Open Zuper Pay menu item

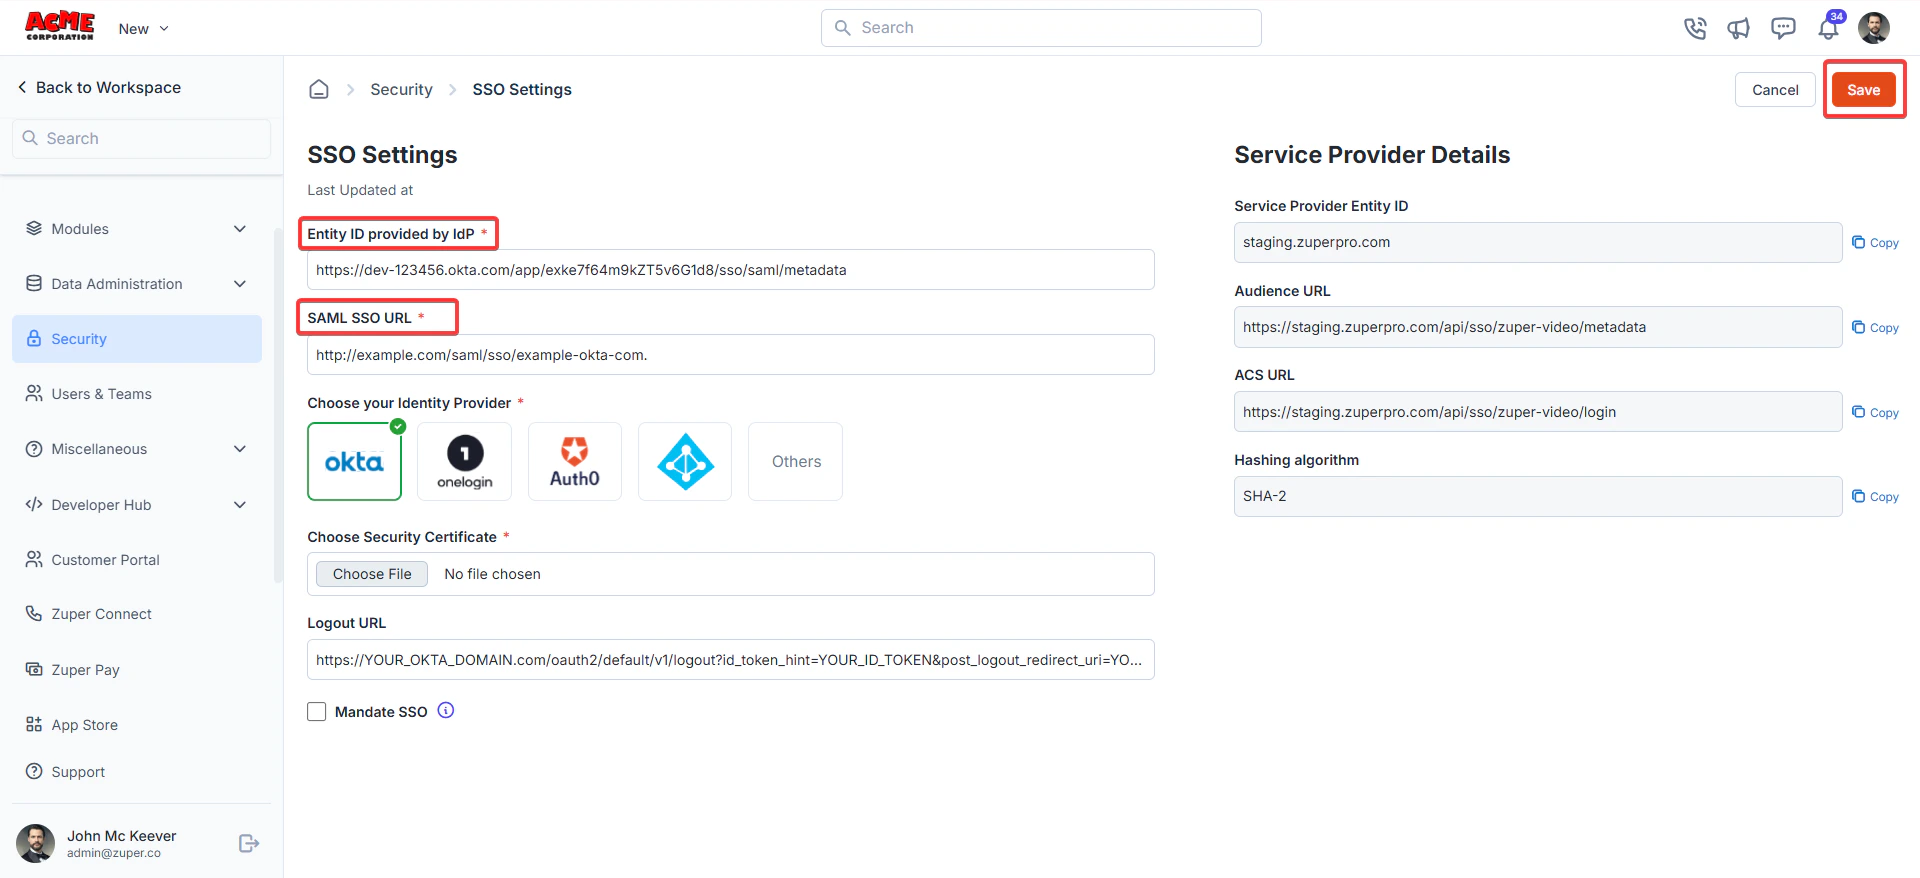(137, 669)
